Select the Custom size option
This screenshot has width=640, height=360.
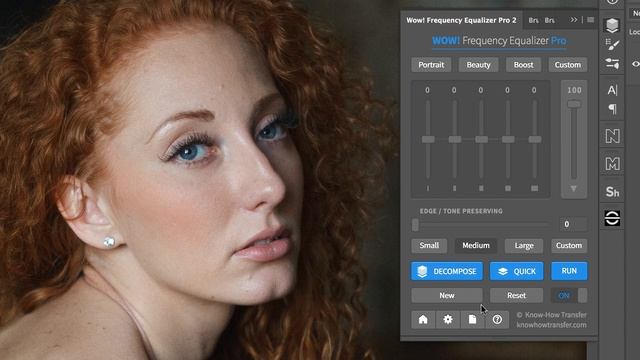(x=569, y=246)
